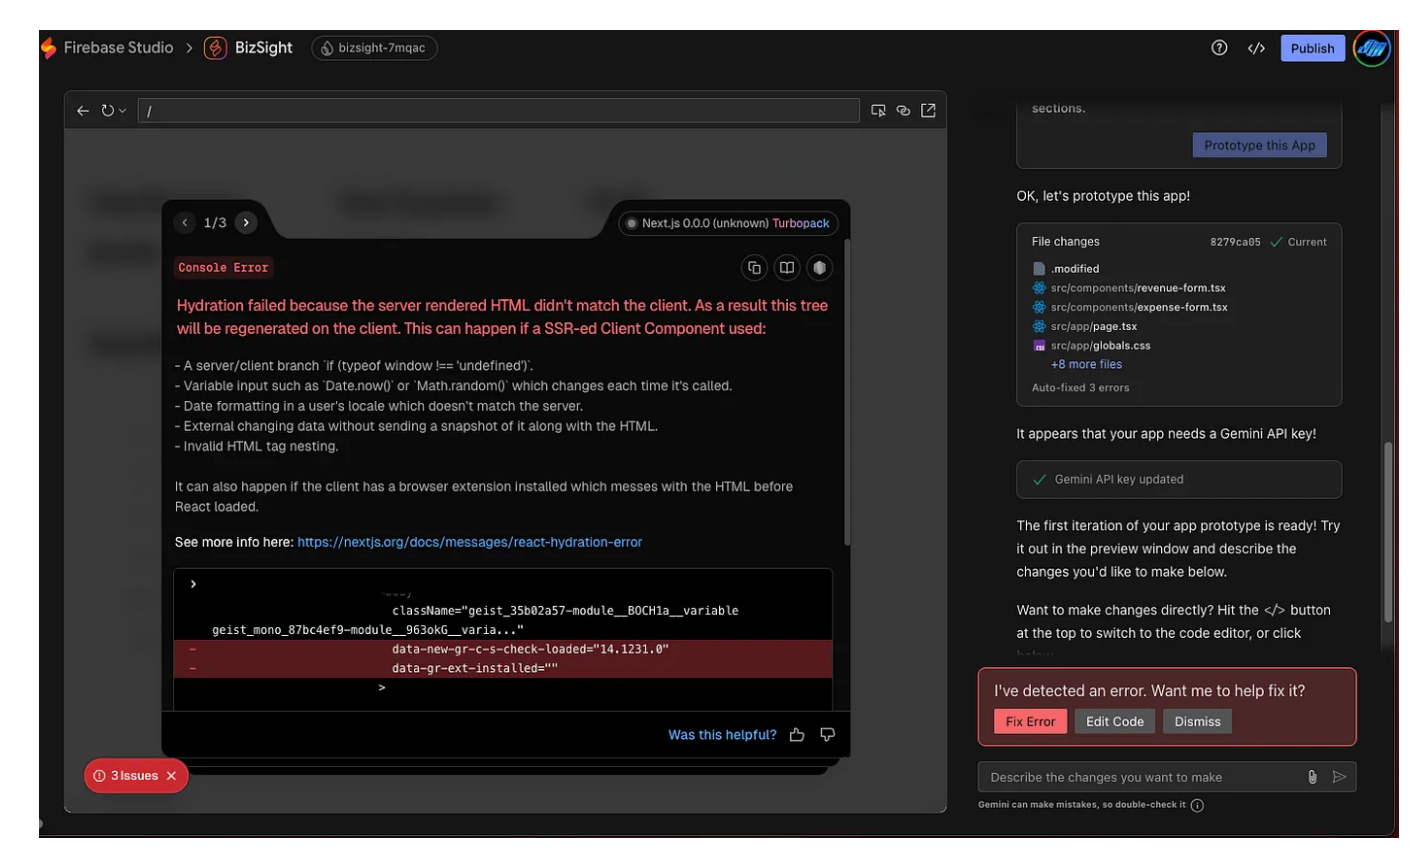The height and width of the screenshot is (856, 1424).
Task: Click the error overlay vertical scrollbar
Action: [847, 393]
